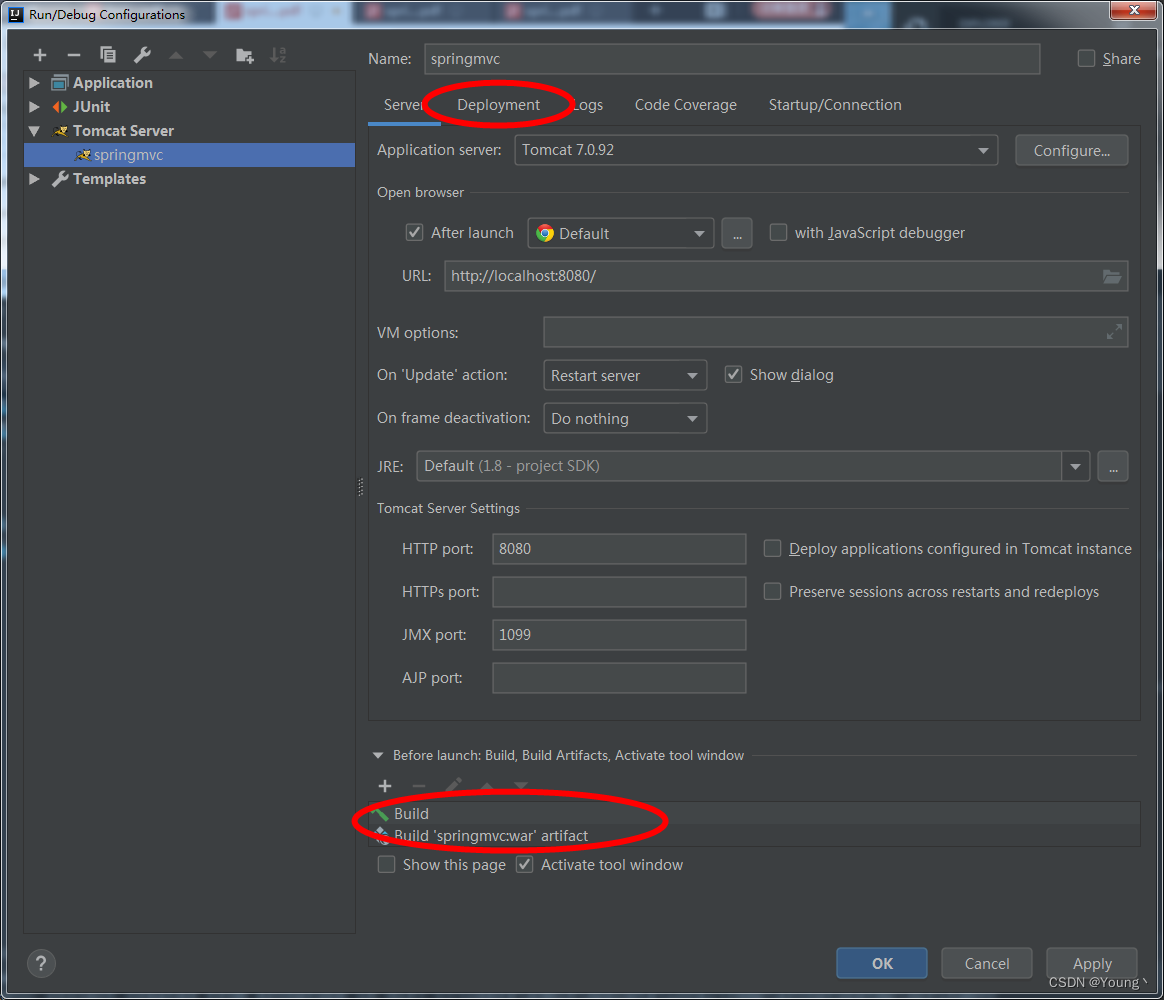
Task: Click the AJP port field
Action: 619,678
